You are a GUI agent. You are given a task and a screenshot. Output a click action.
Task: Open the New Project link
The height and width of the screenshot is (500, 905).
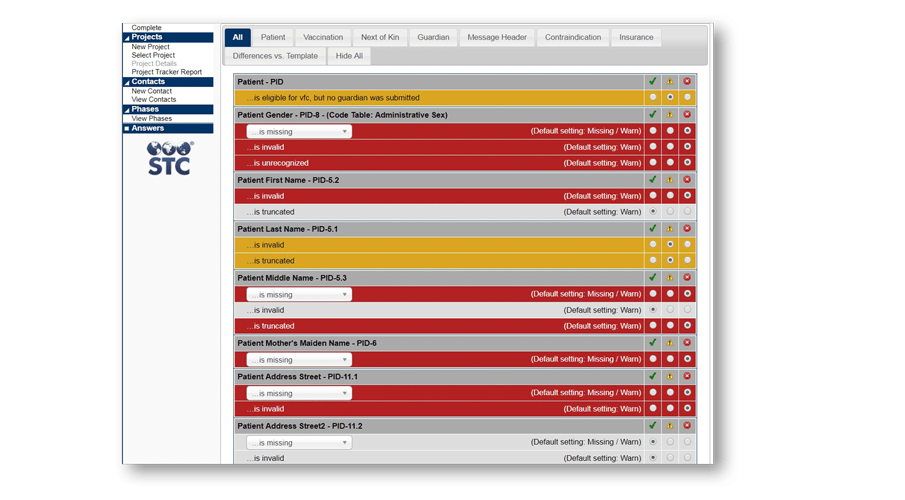click(151, 47)
